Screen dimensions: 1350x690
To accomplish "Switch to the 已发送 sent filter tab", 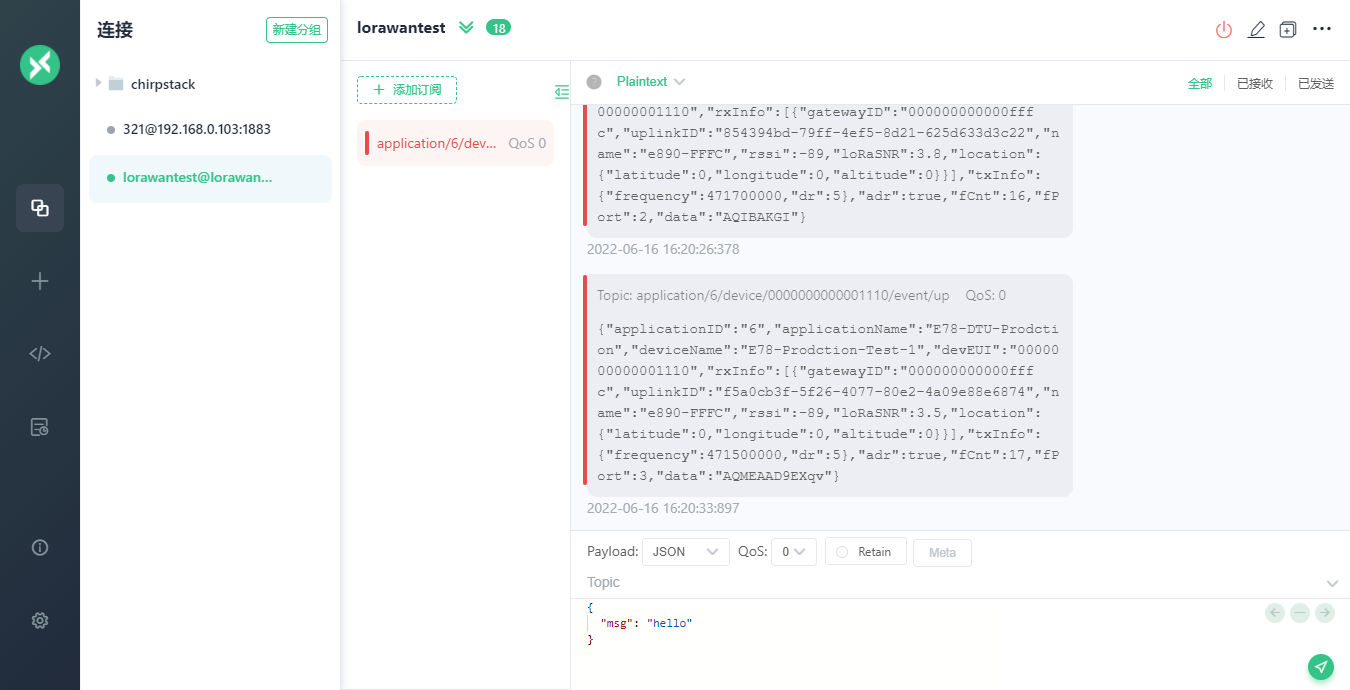I will tap(1315, 84).
